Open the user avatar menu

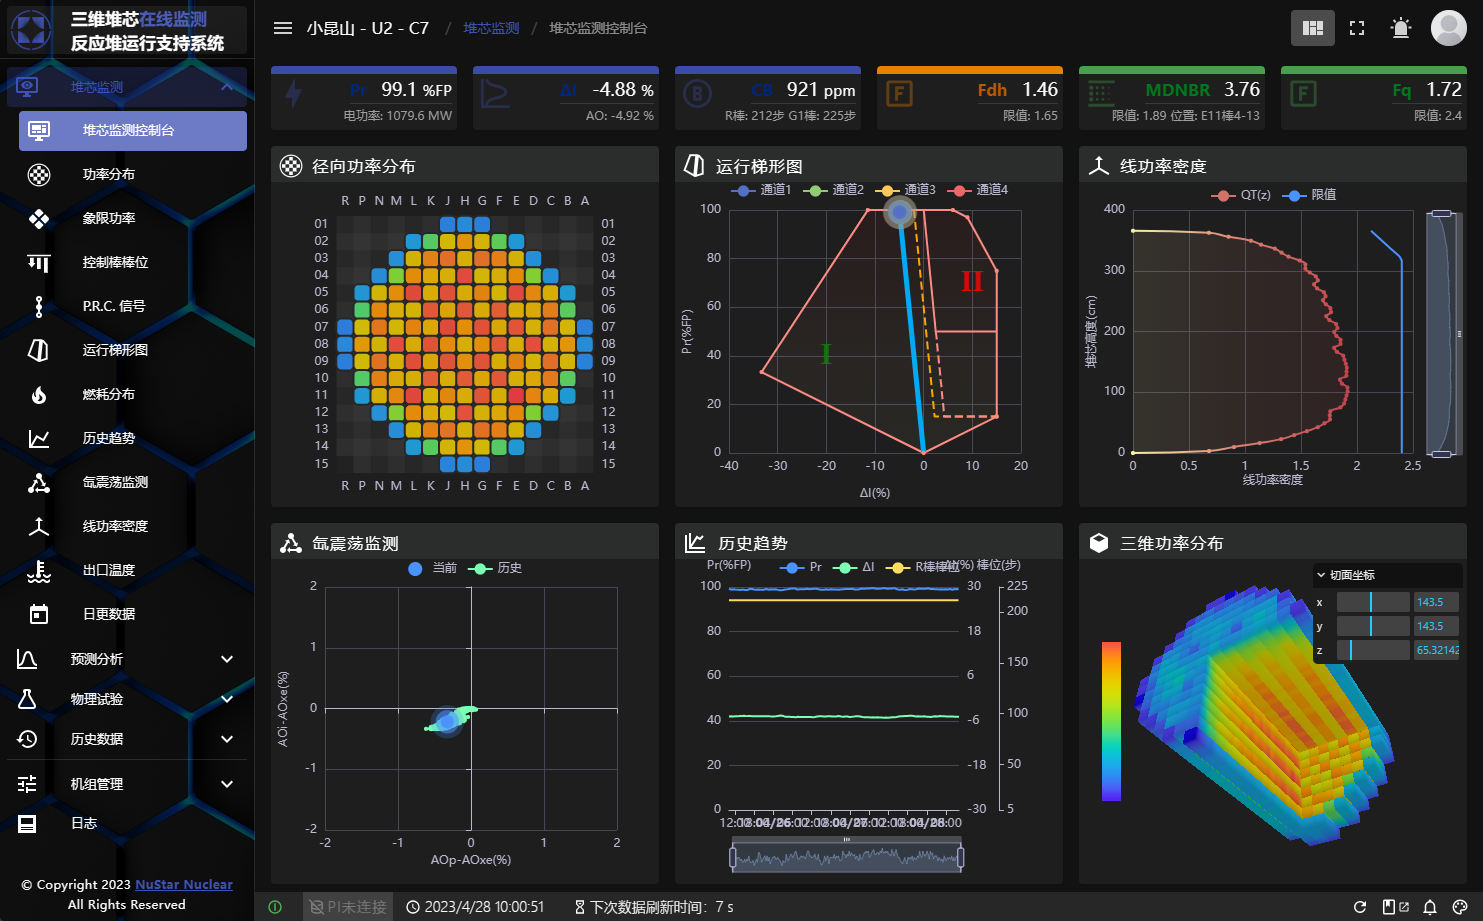click(1449, 28)
